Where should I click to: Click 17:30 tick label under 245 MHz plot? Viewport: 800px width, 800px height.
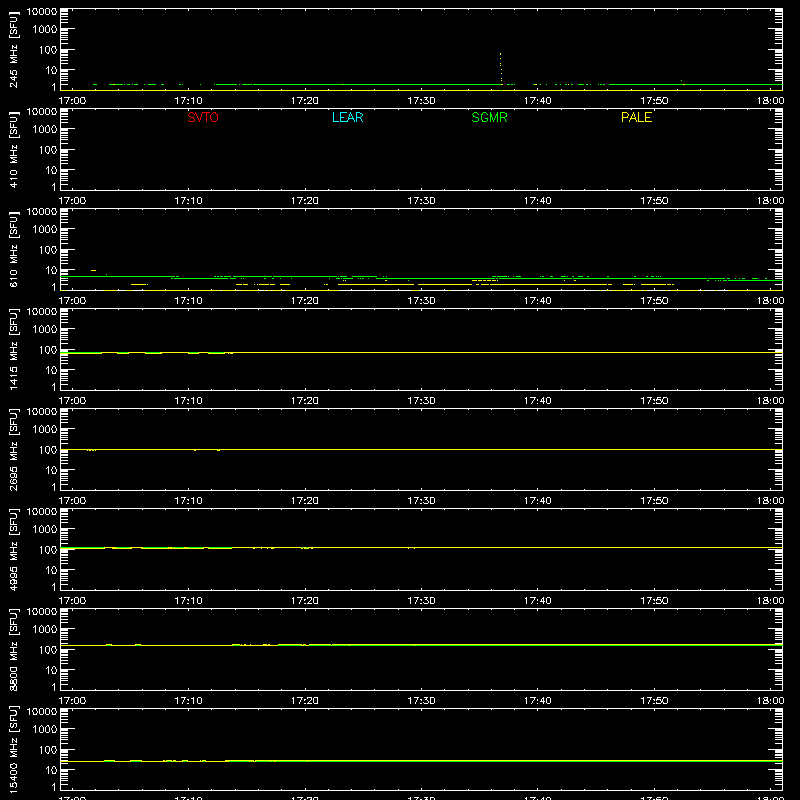(x=421, y=101)
